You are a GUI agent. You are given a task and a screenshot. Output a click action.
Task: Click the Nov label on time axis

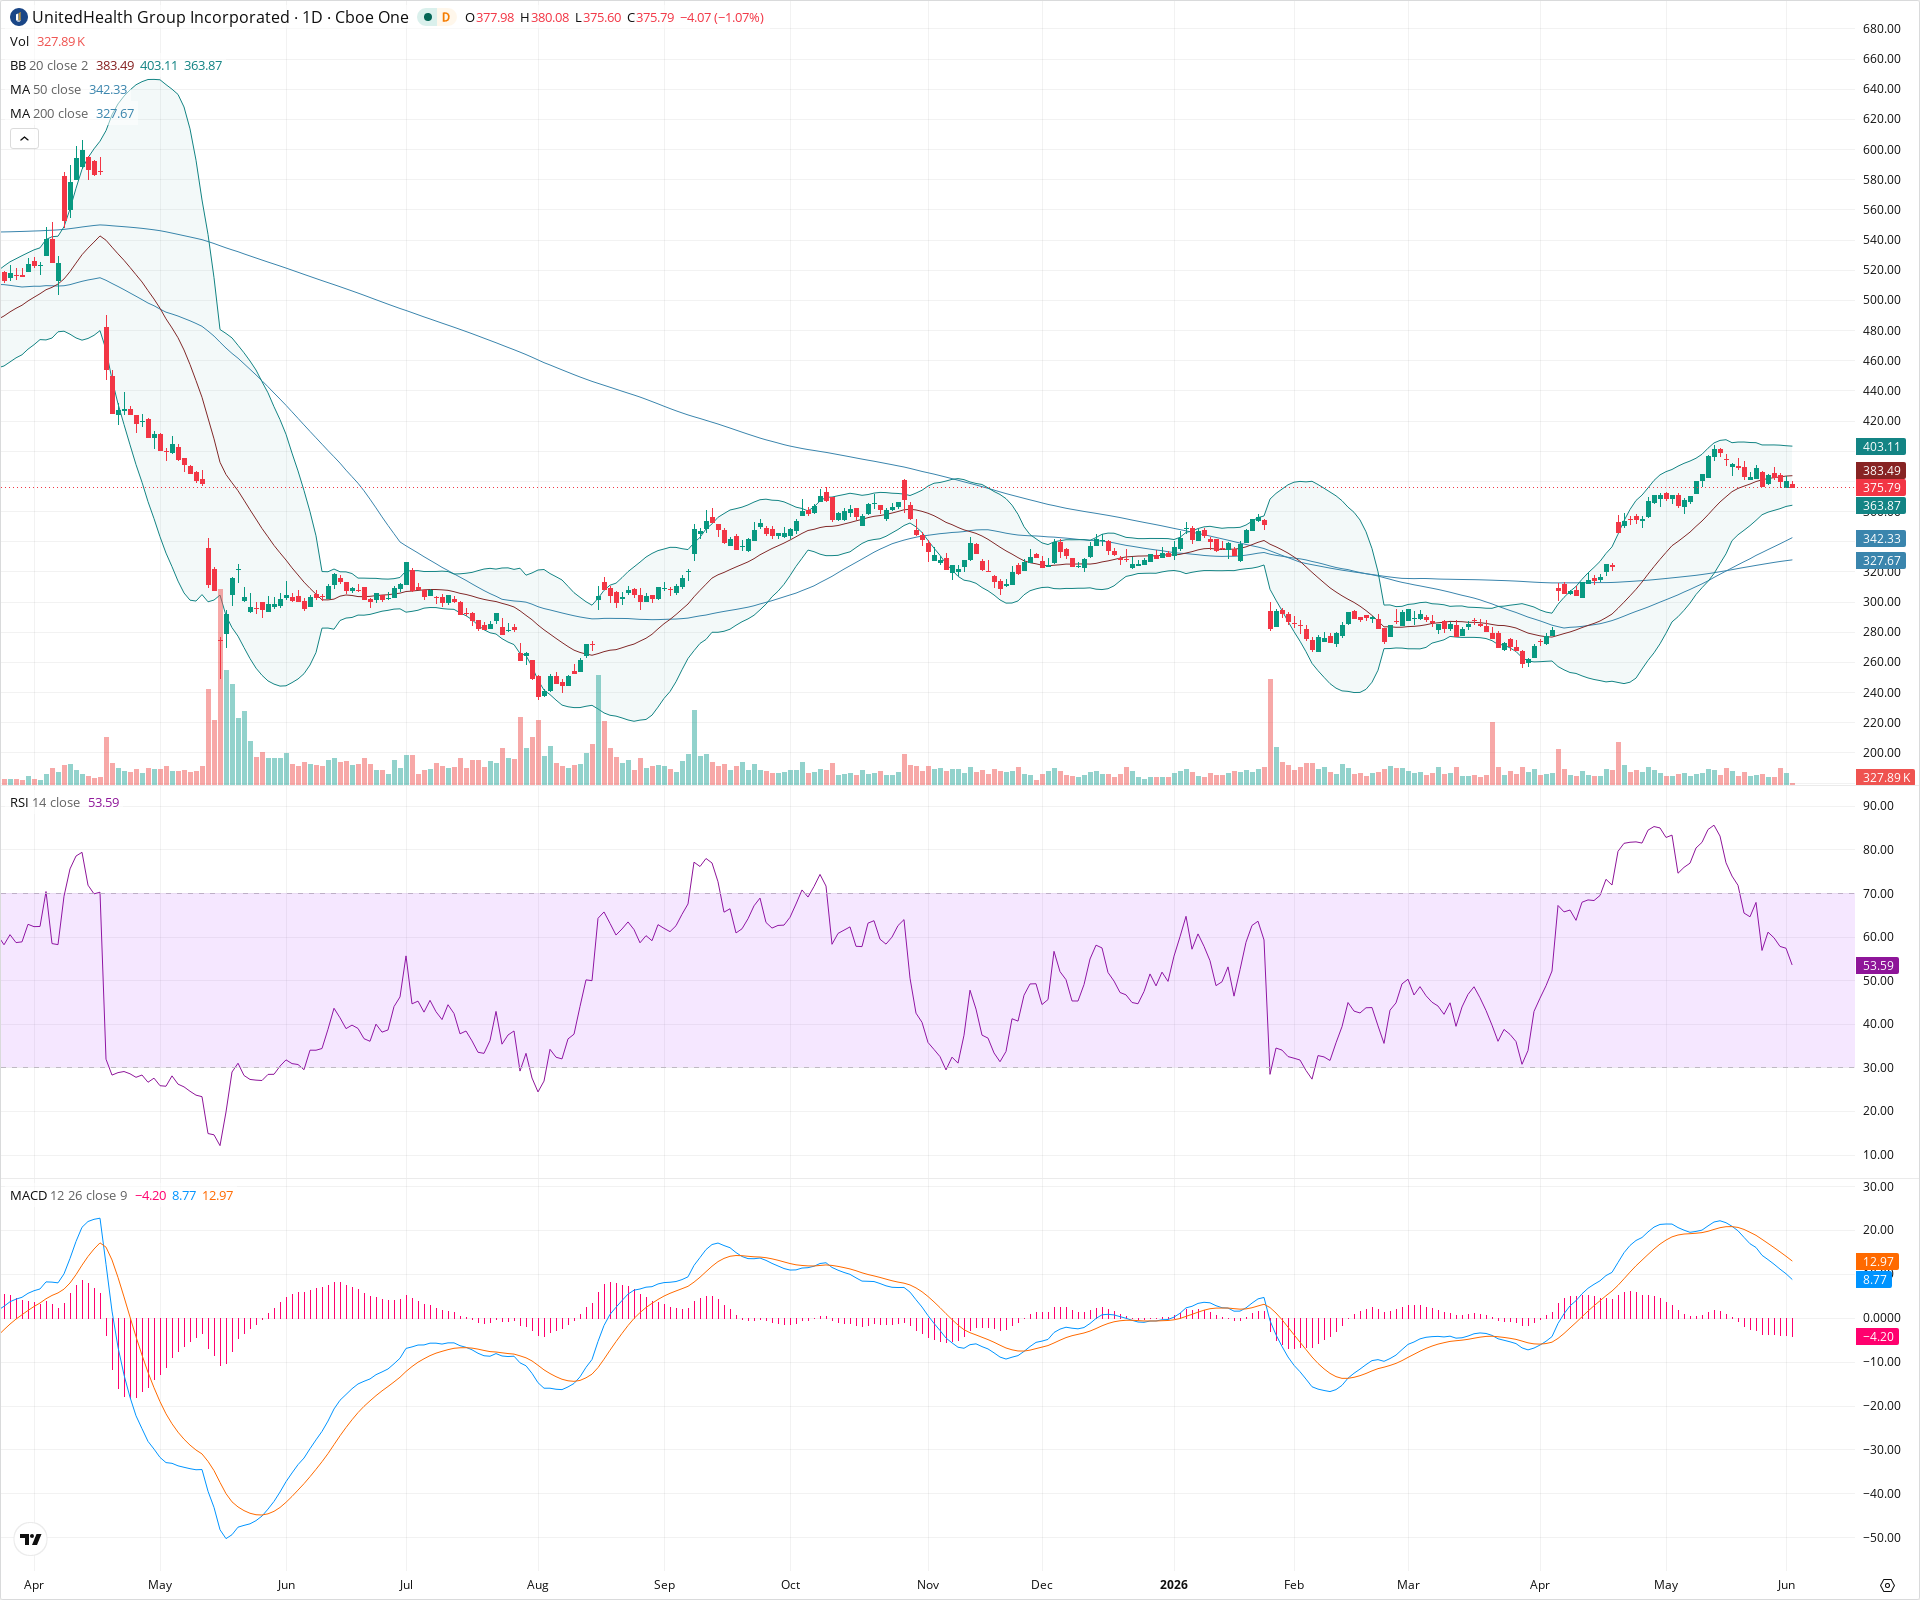coord(928,1585)
